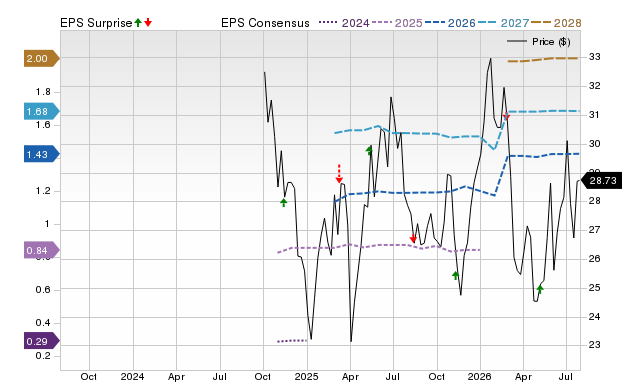Screen dimensions: 640x382
Task: Select the dotted red down arrow near March 2025
Action: [339, 173]
